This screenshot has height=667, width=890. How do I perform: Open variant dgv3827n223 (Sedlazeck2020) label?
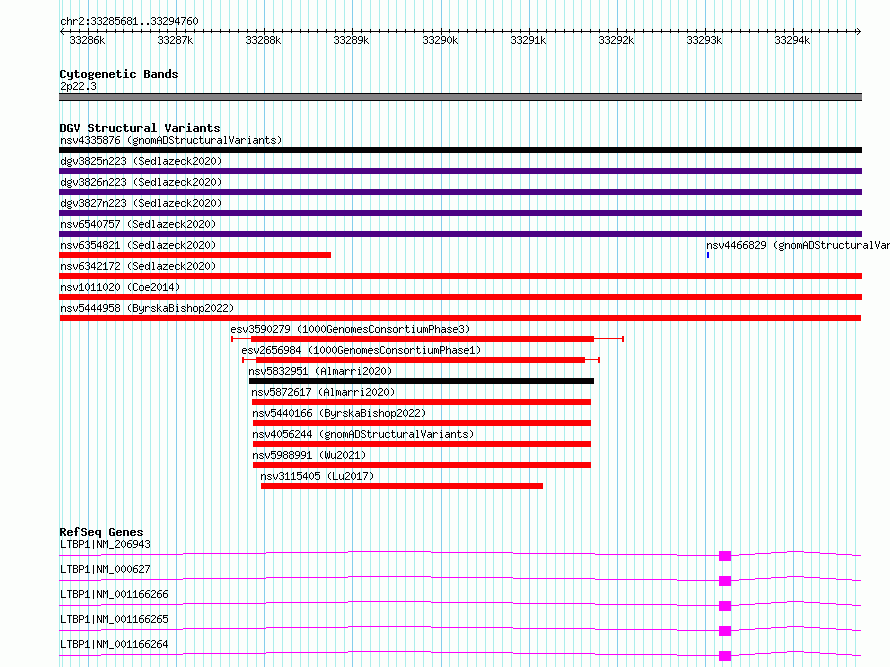141,203
